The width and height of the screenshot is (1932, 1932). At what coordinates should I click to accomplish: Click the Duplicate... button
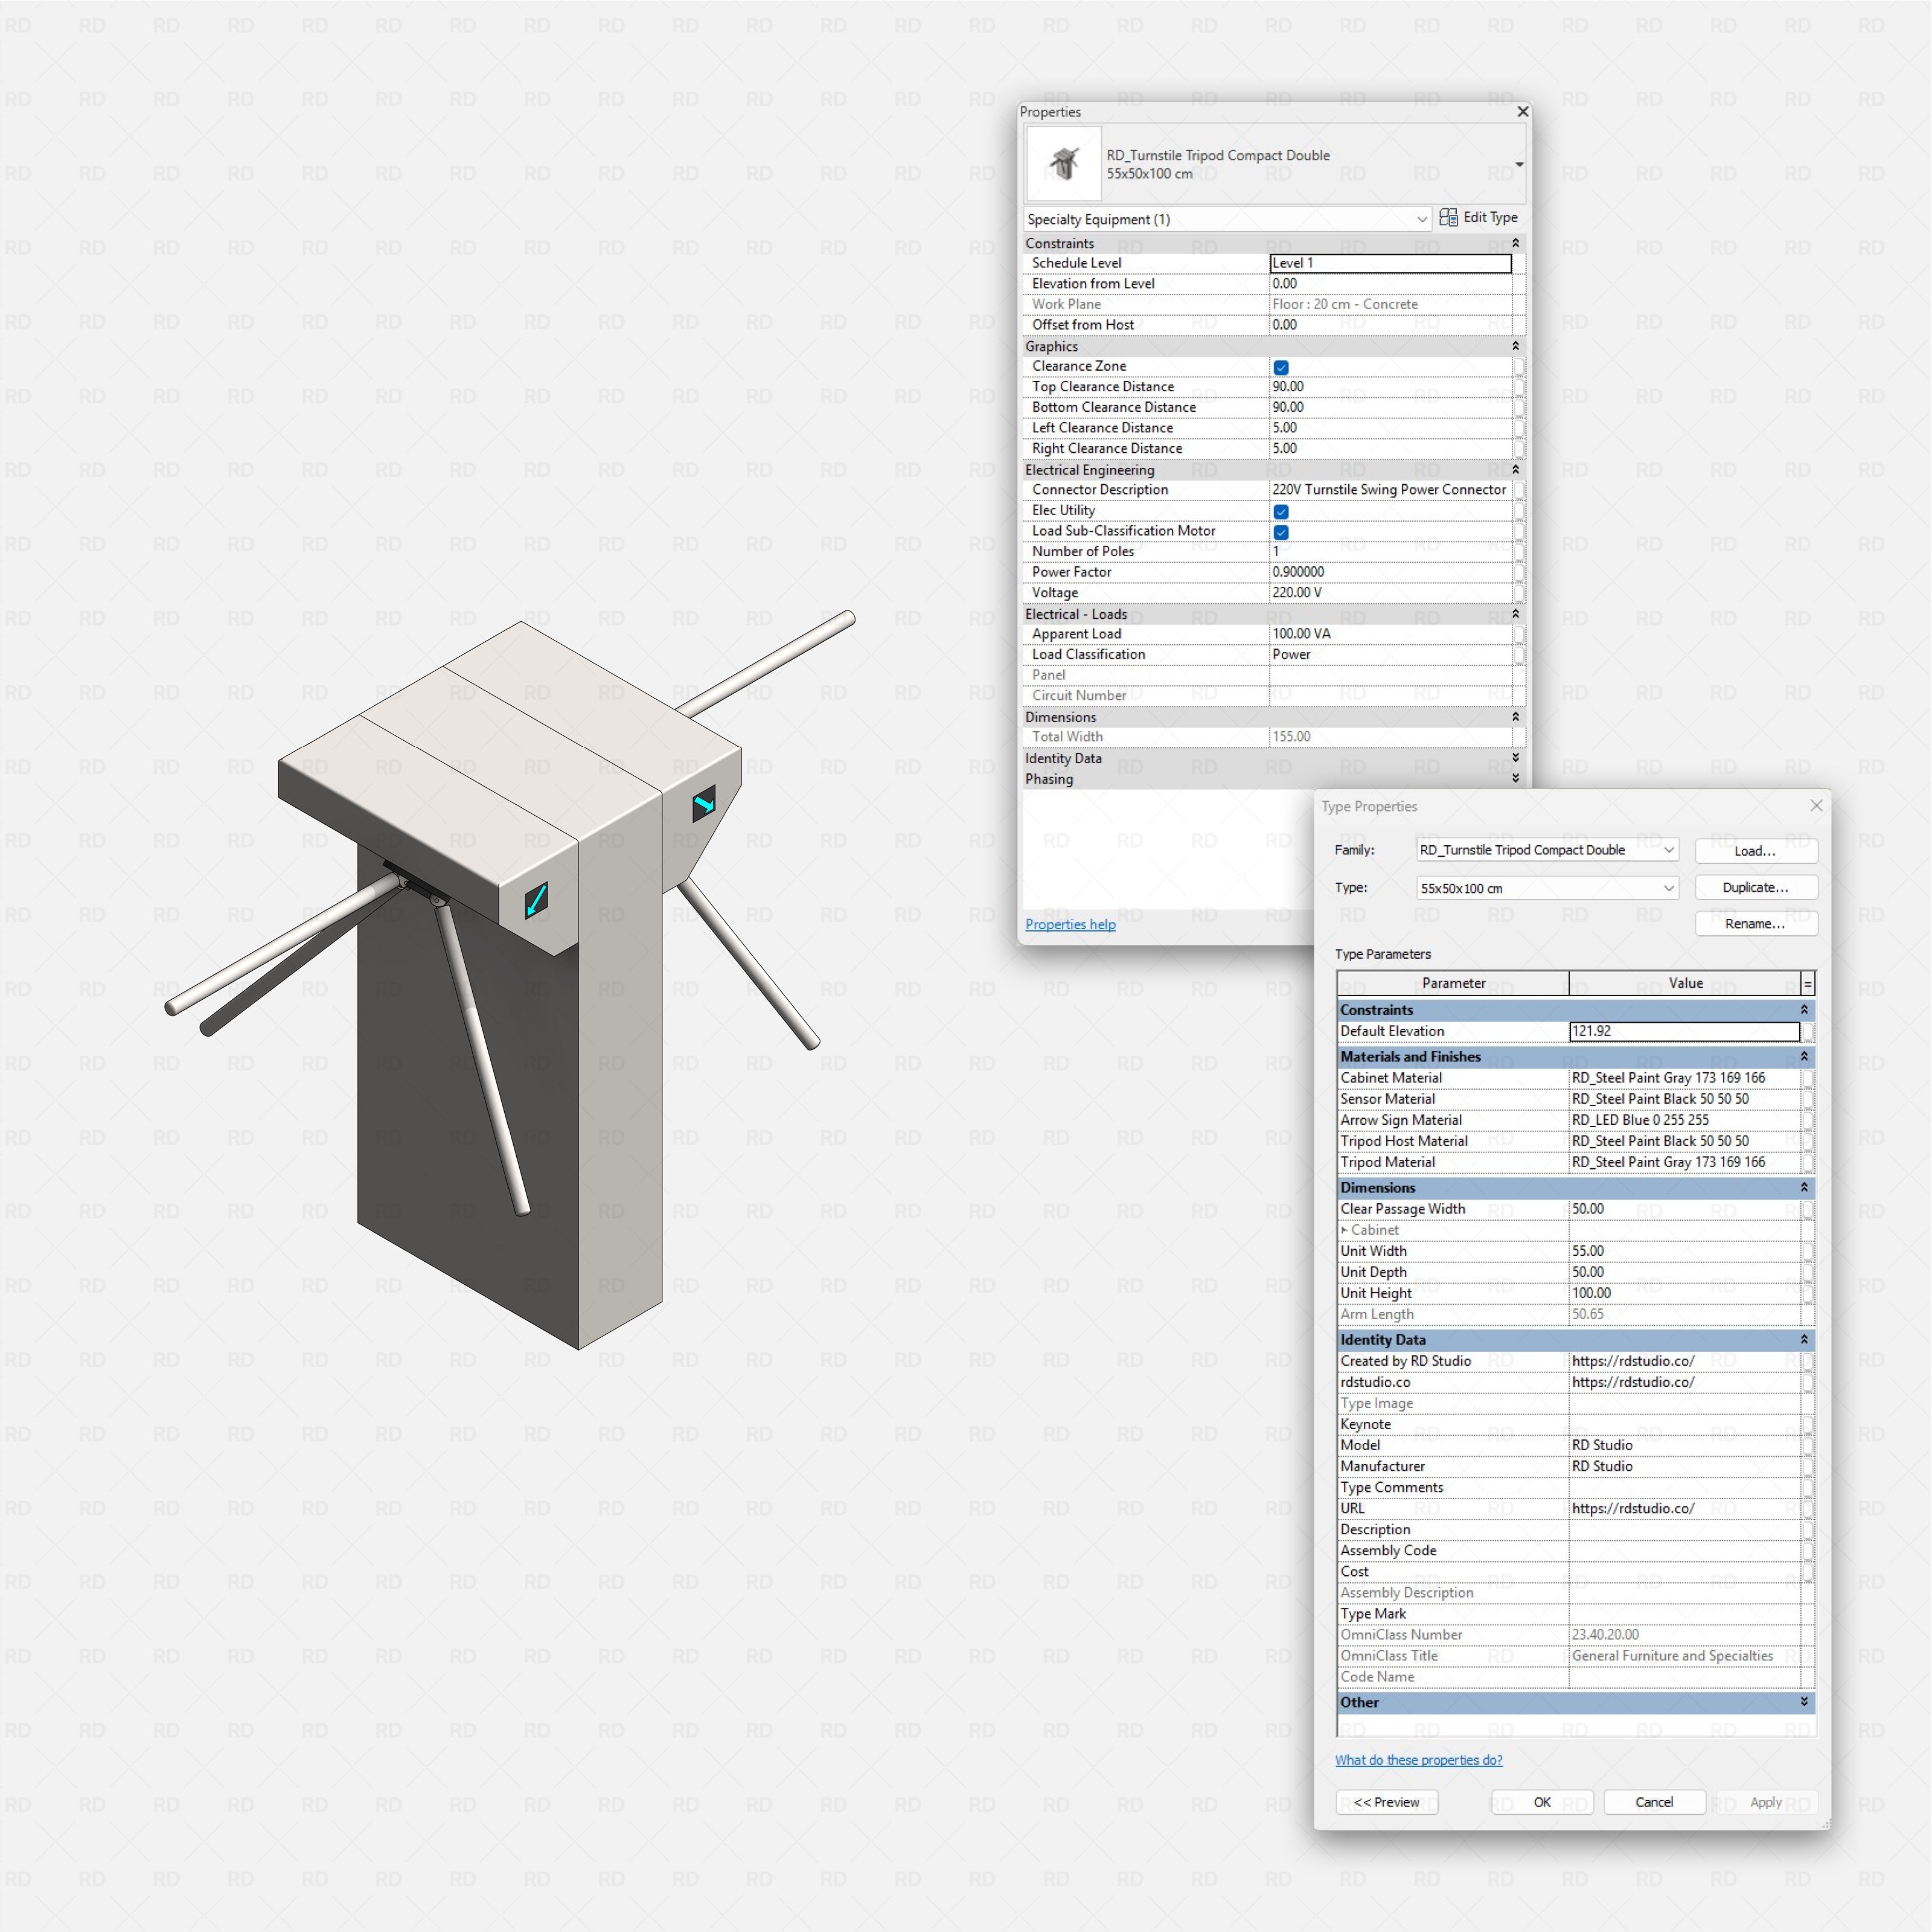click(1756, 888)
